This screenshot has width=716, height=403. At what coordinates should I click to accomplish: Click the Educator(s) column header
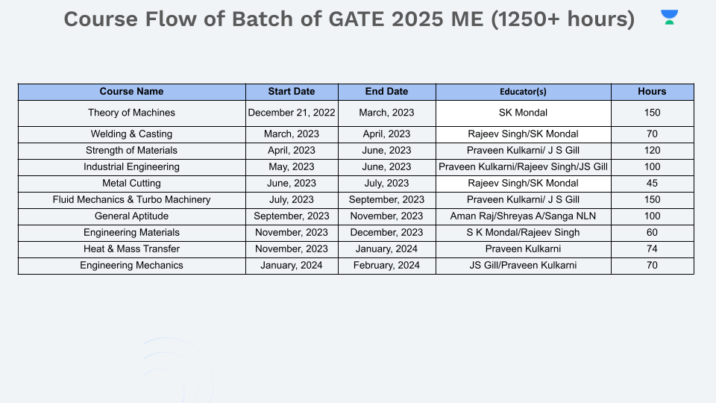(x=523, y=92)
